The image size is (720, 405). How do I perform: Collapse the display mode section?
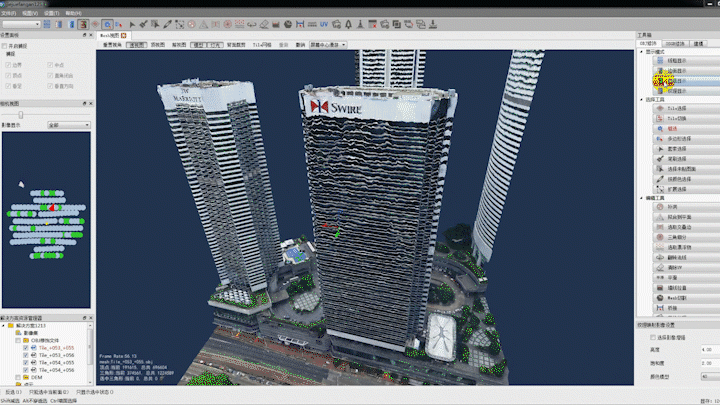641,52
